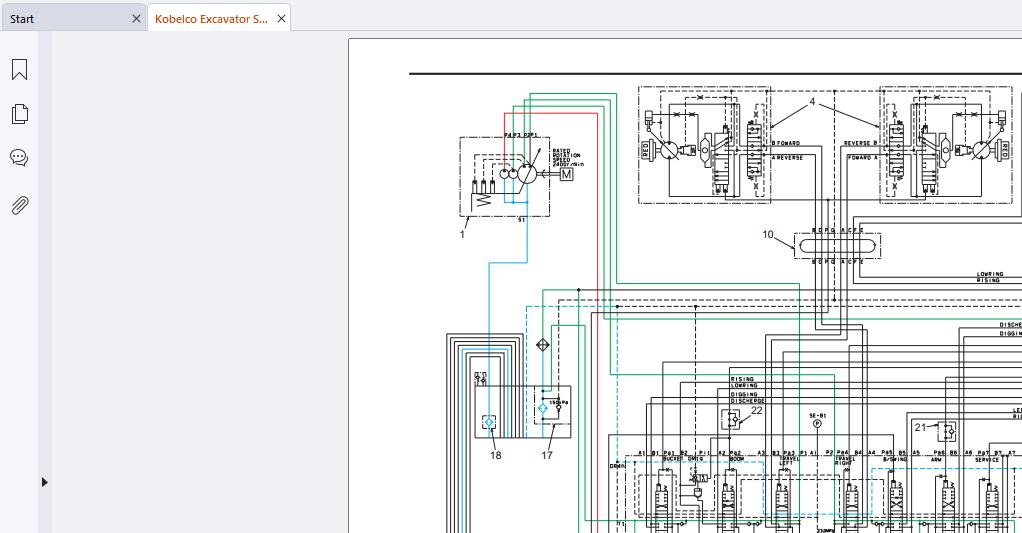Click the motor 'M' symbol in diagram

click(x=566, y=174)
